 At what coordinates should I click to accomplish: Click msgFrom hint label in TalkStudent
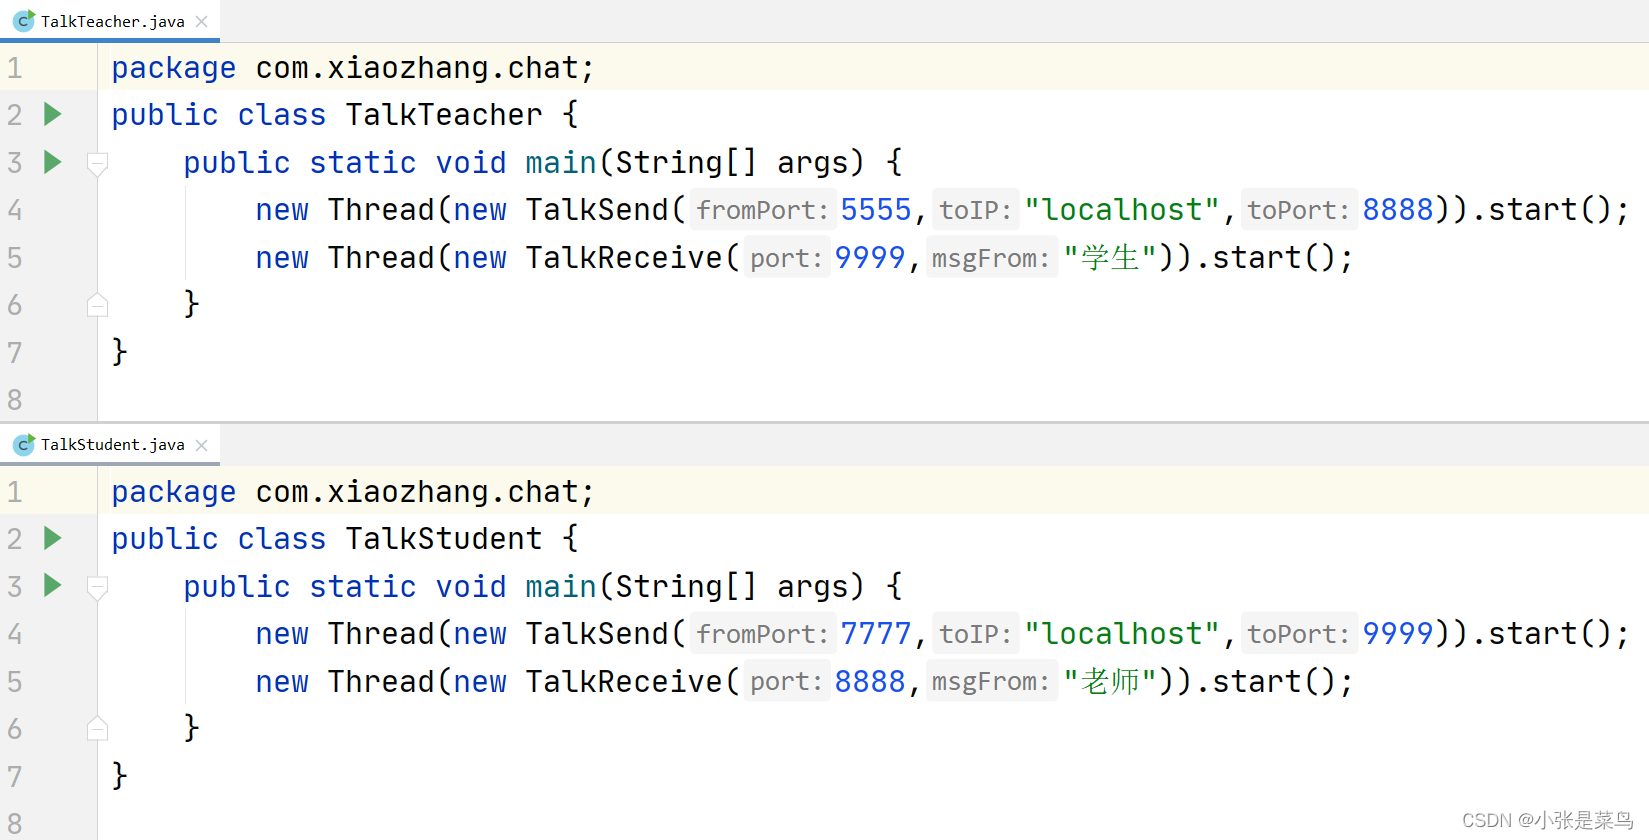point(991,681)
